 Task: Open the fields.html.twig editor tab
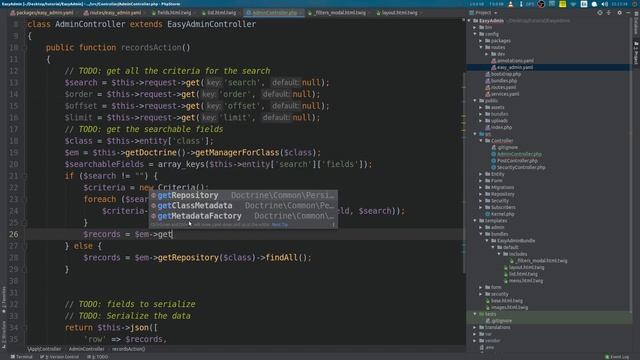(171, 13)
